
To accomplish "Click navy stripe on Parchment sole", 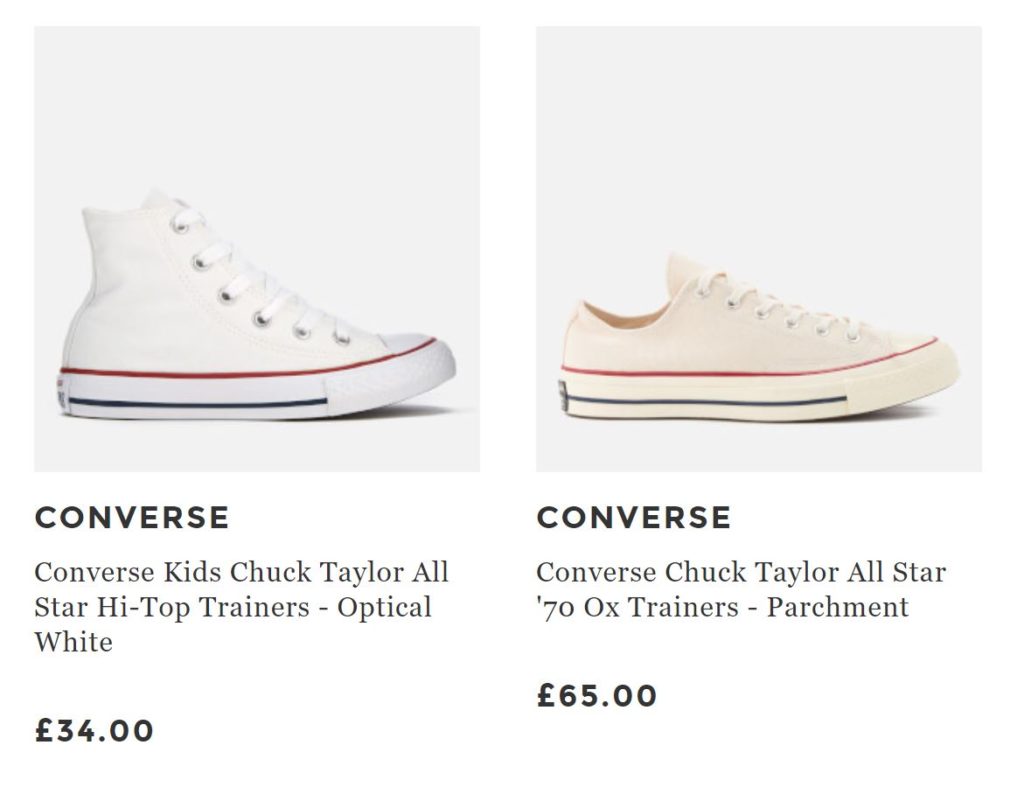I will (700, 402).
